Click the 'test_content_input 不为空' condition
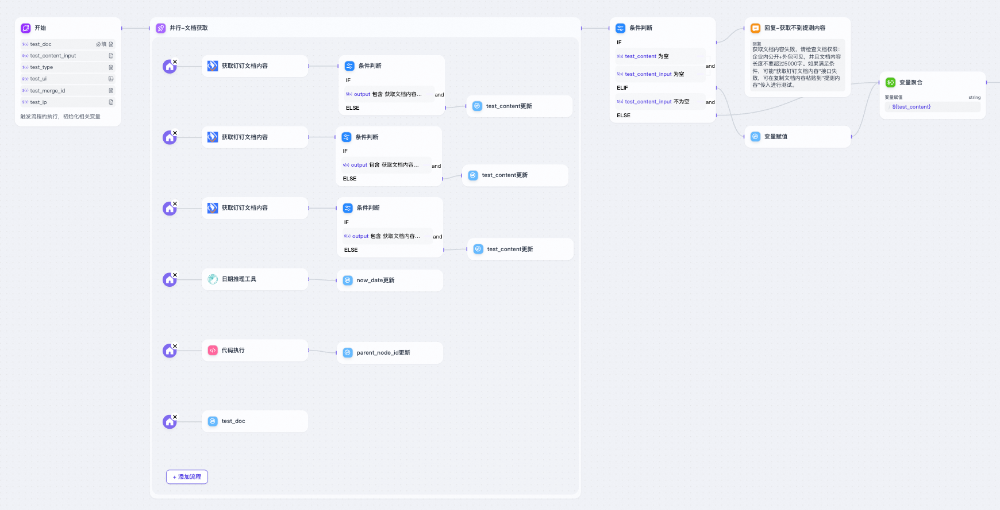 pos(660,101)
